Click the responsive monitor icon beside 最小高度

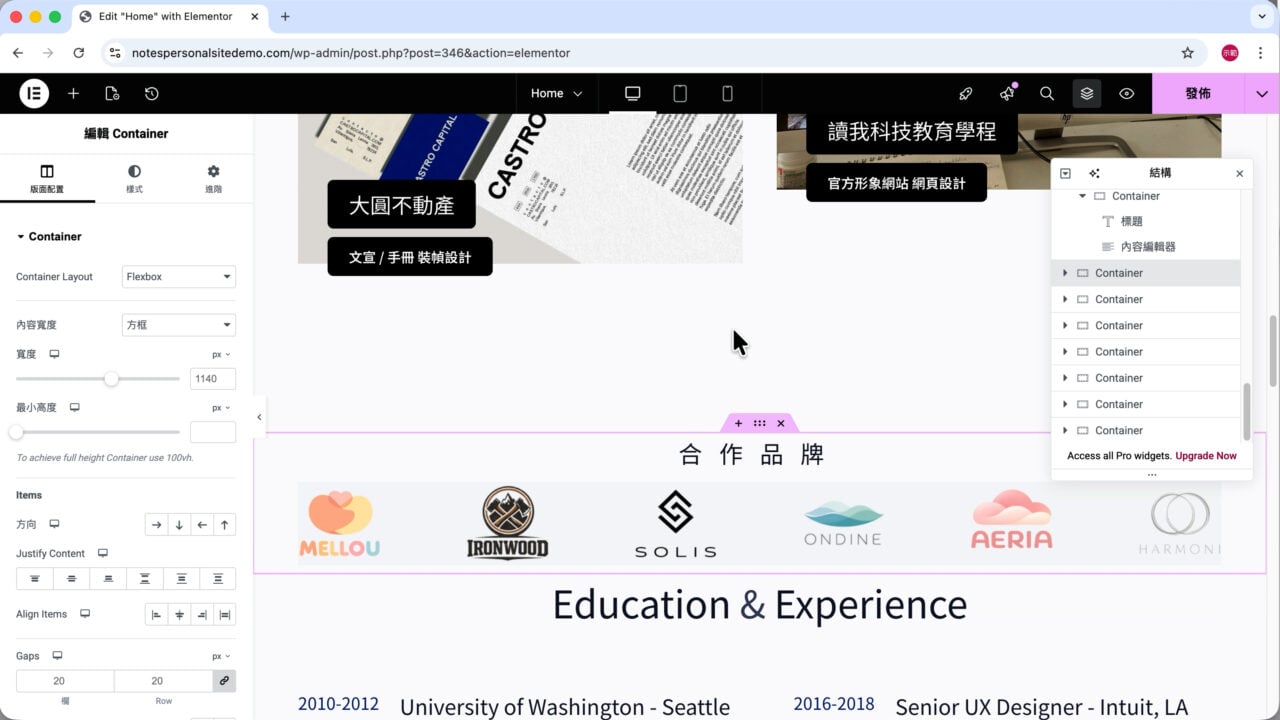pos(74,408)
